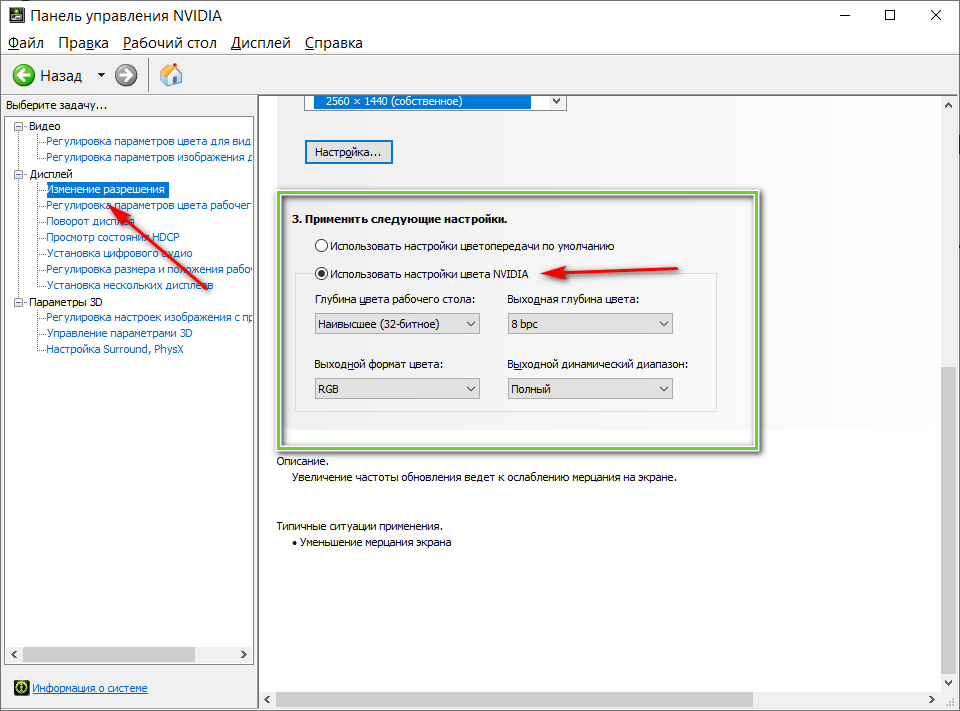Click right arrow of task panel scrollbar
The width and height of the screenshot is (960, 711).
point(244,654)
